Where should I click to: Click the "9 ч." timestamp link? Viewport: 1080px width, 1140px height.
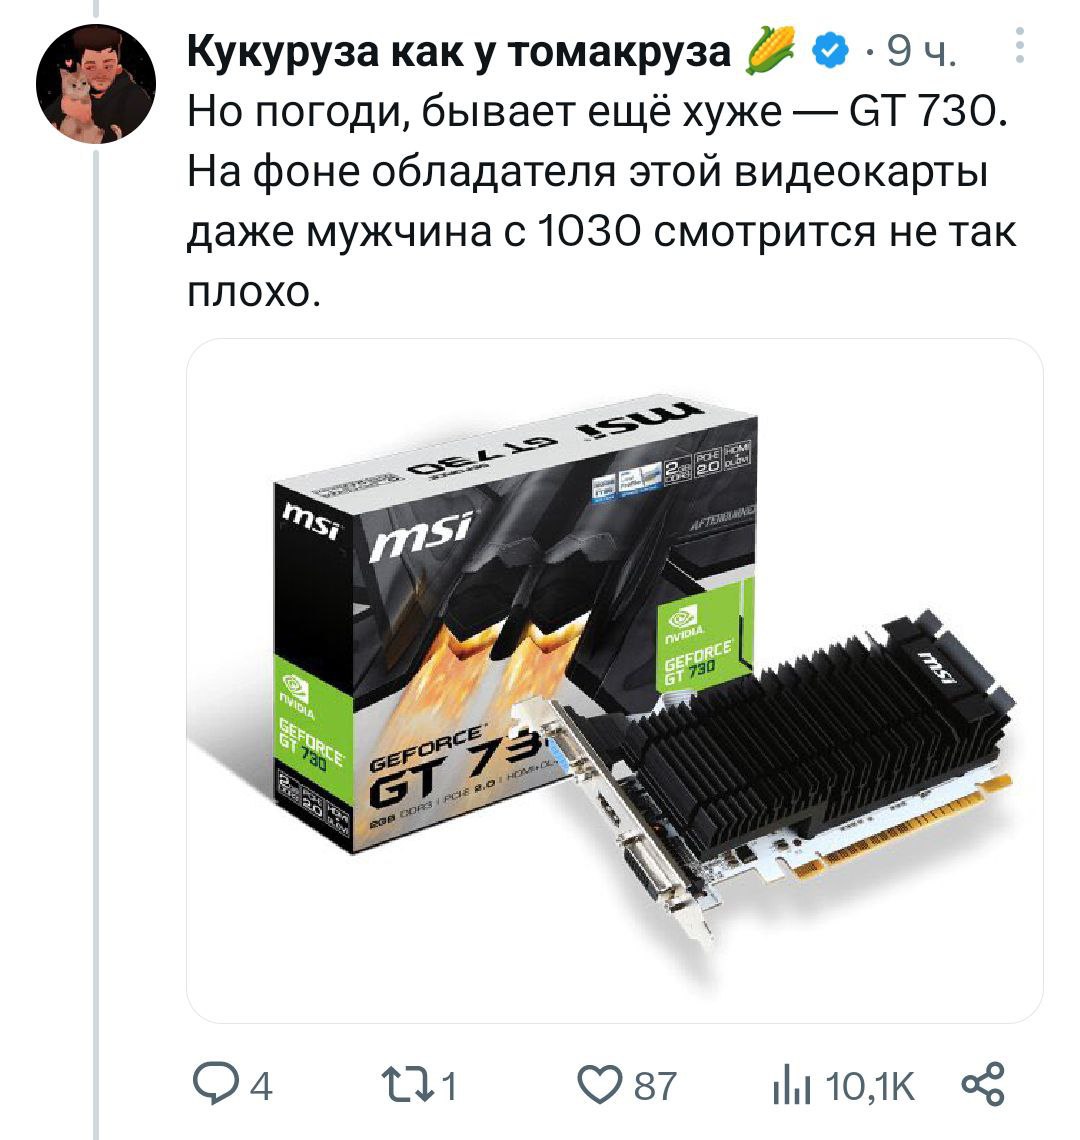[x=919, y=52]
